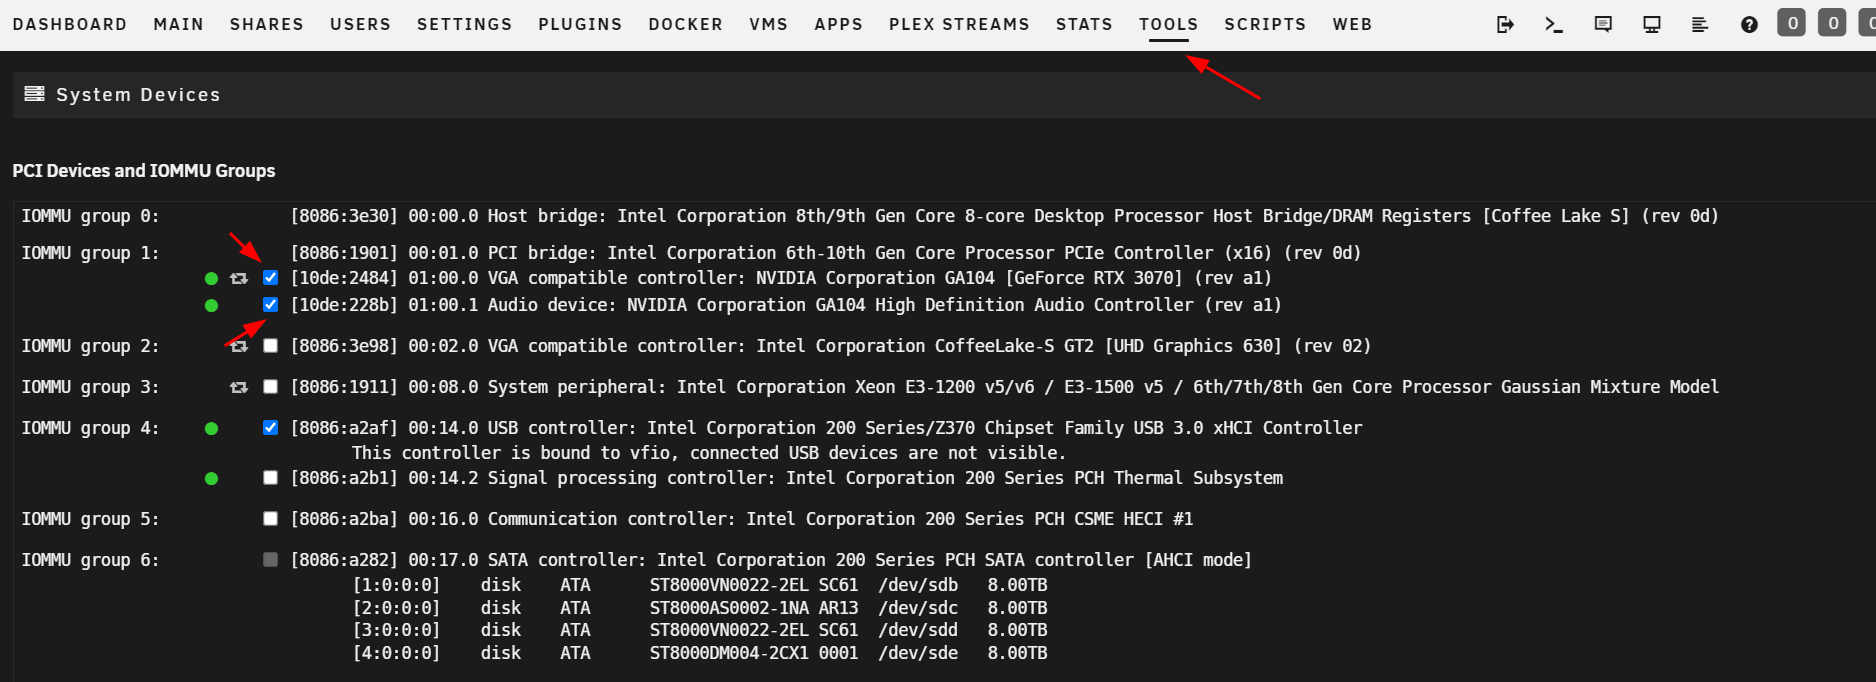1876x682 pixels.
Task: Click the ST8000AS0002-1NA /dev/sdc row
Action: [x=700, y=608]
